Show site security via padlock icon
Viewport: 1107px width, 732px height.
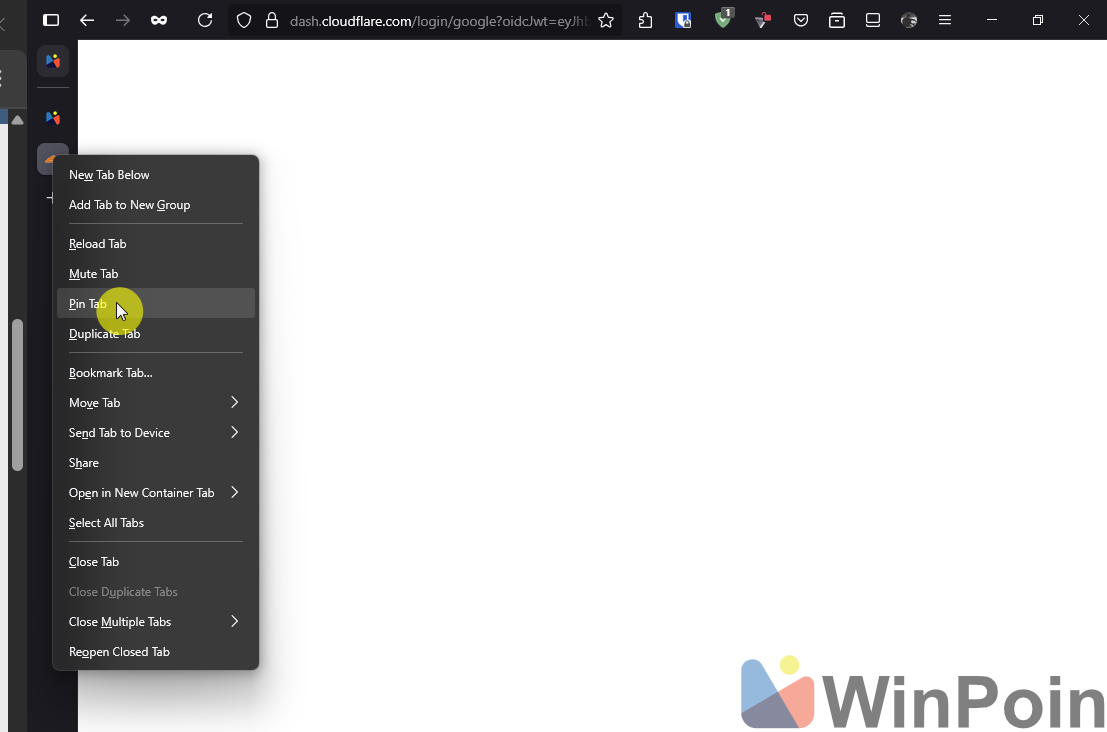(272, 20)
